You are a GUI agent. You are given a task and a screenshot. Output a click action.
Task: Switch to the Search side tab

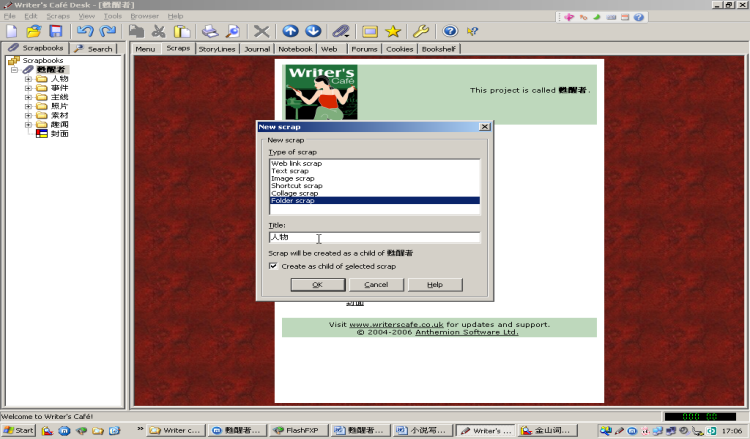94,49
